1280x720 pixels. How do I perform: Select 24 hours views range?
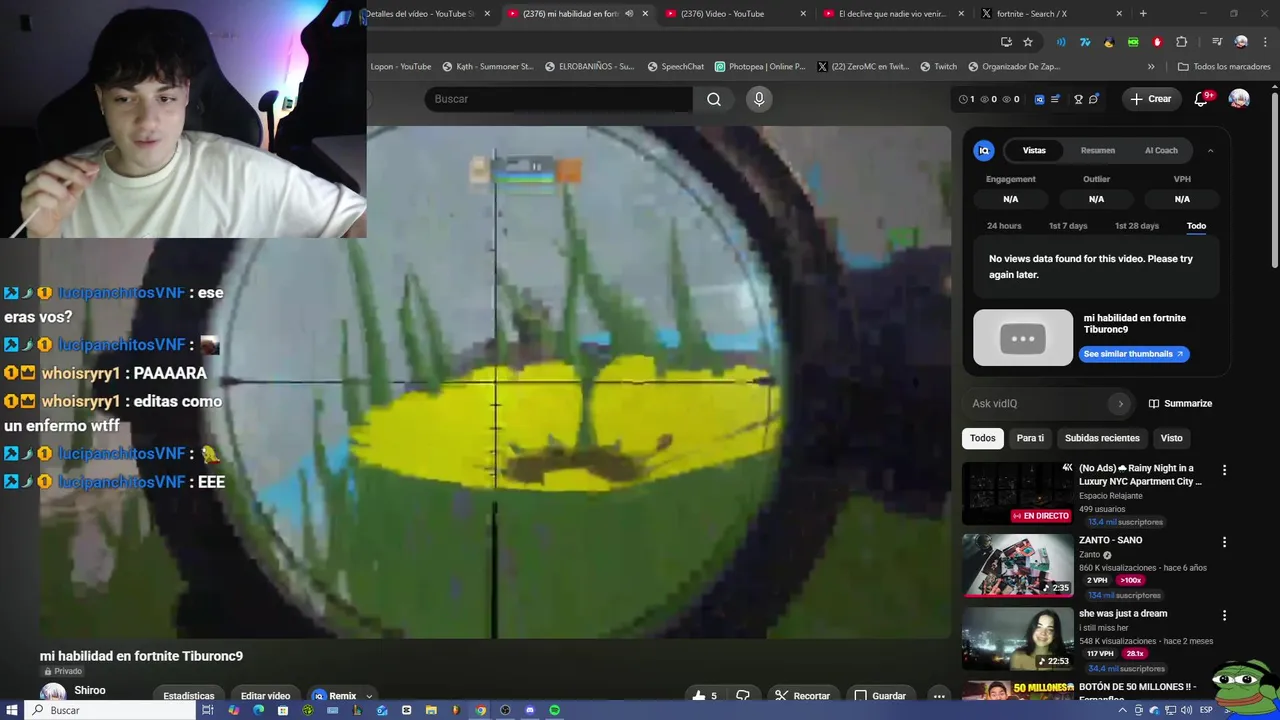1004,226
